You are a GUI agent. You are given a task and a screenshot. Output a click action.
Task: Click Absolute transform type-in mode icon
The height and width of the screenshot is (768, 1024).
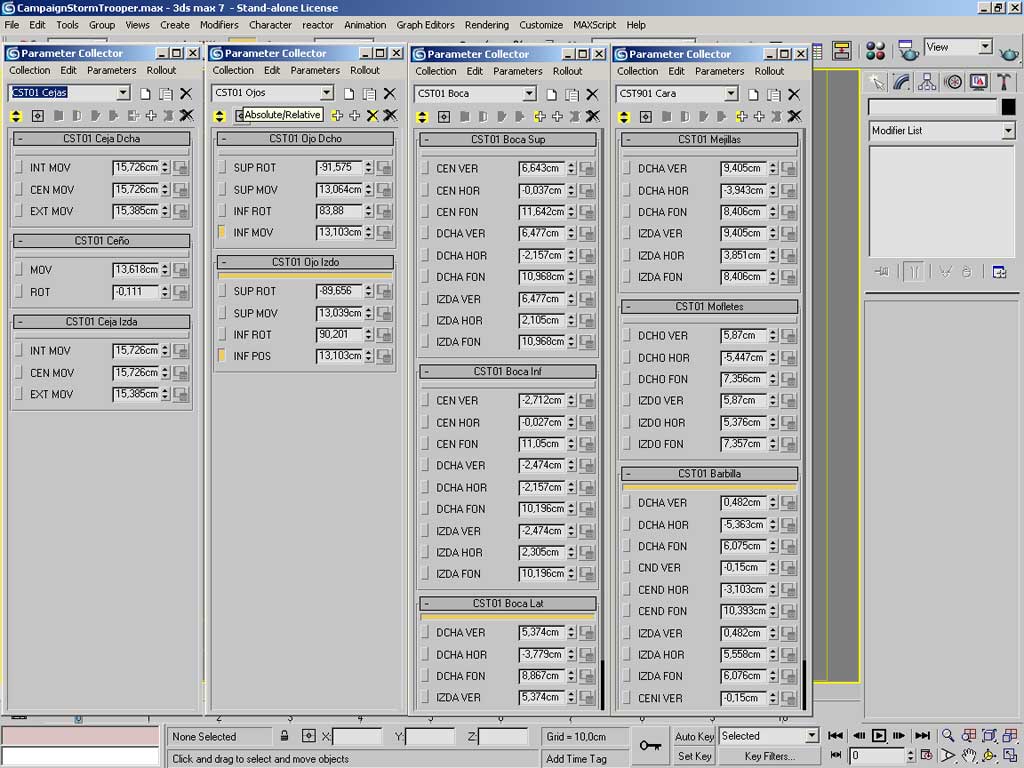pos(308,736)
